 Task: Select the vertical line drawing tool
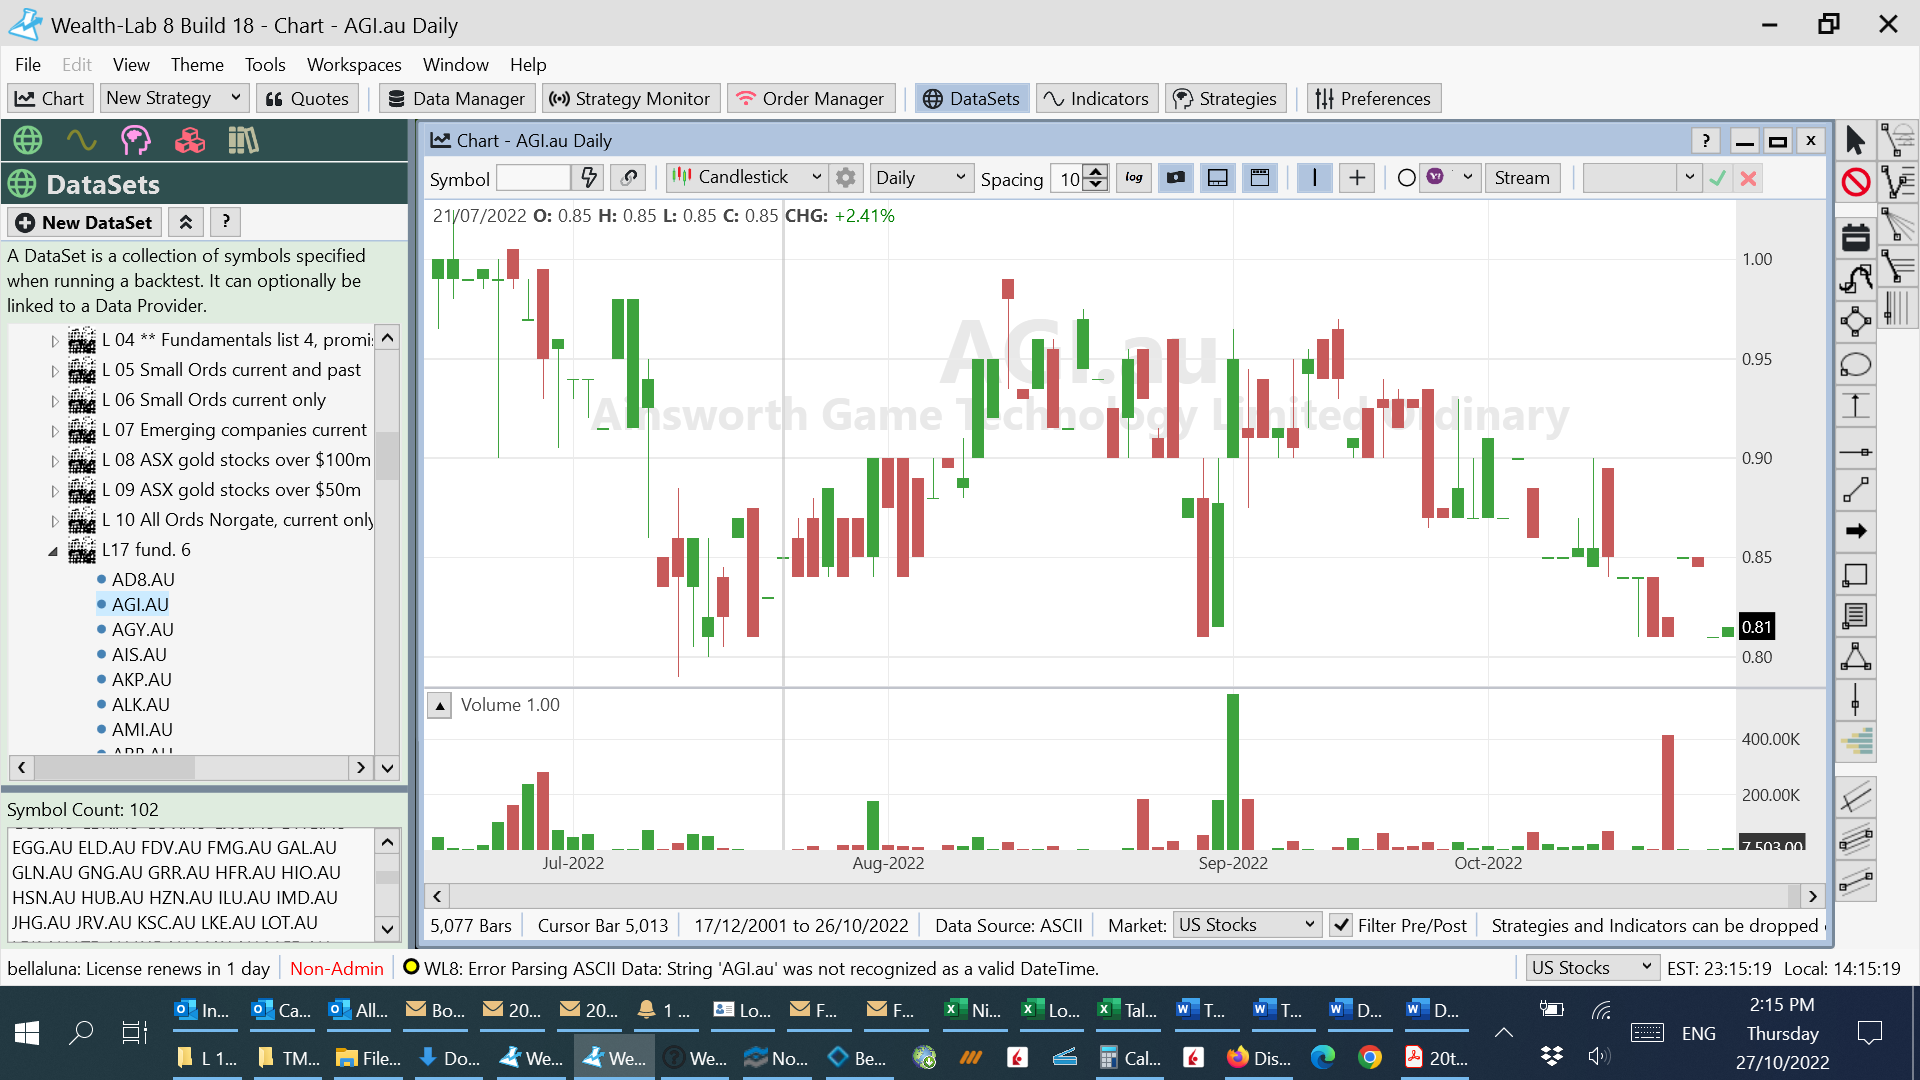[x=1856, y=700]
